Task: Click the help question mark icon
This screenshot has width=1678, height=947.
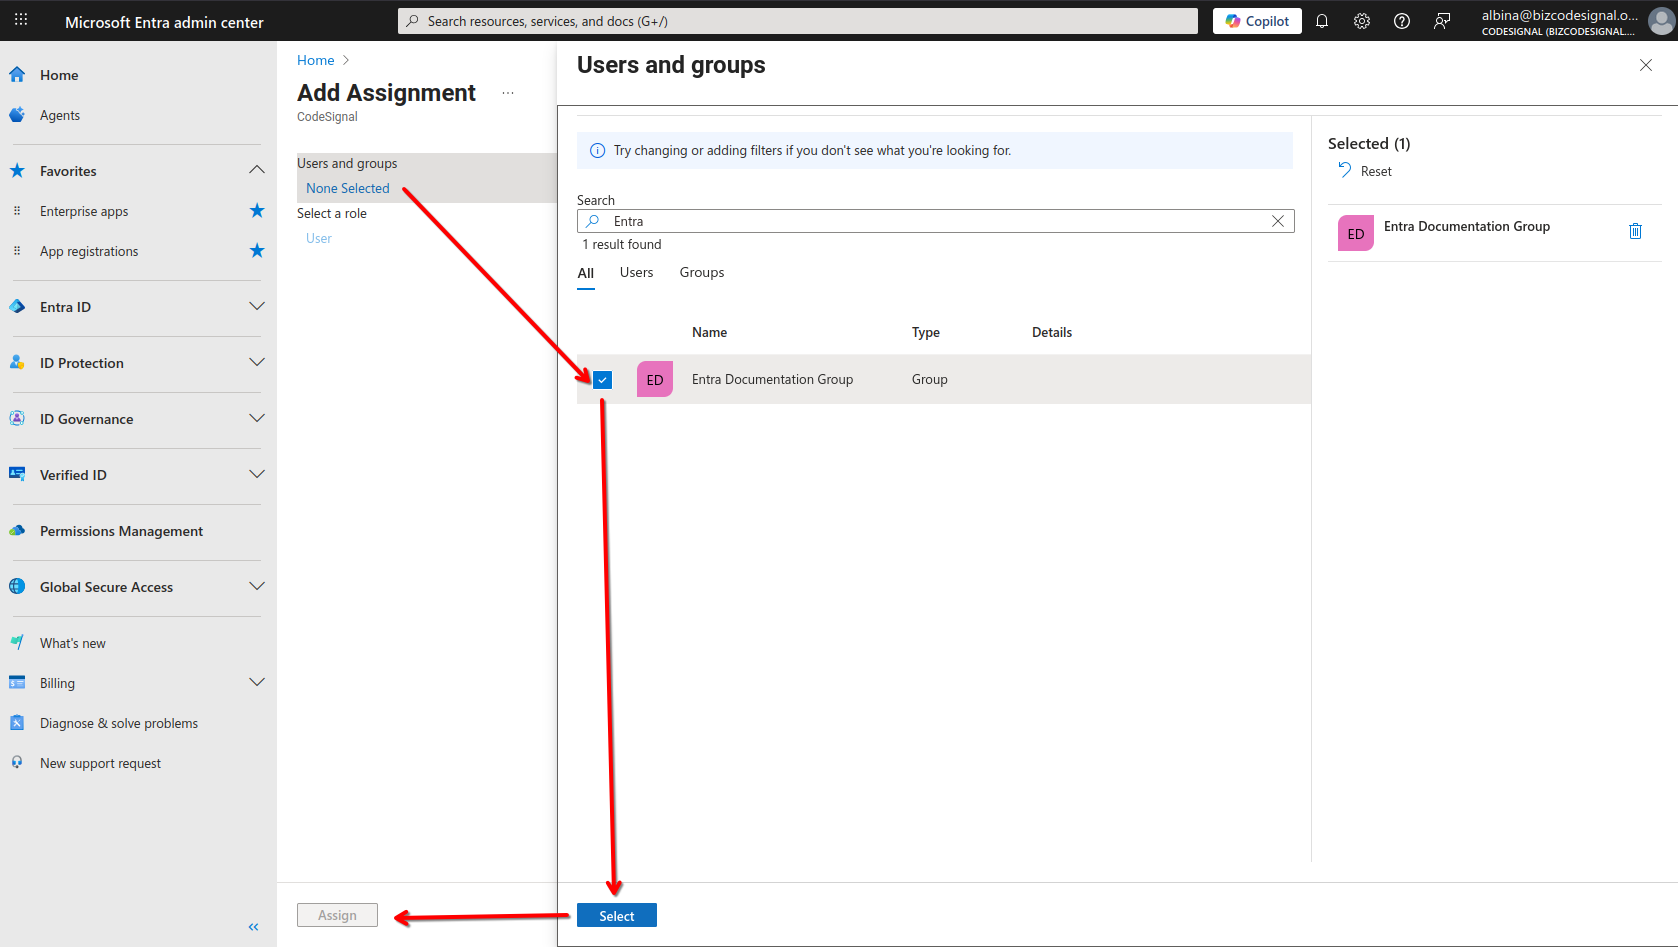Action: tap(1402, 21)
